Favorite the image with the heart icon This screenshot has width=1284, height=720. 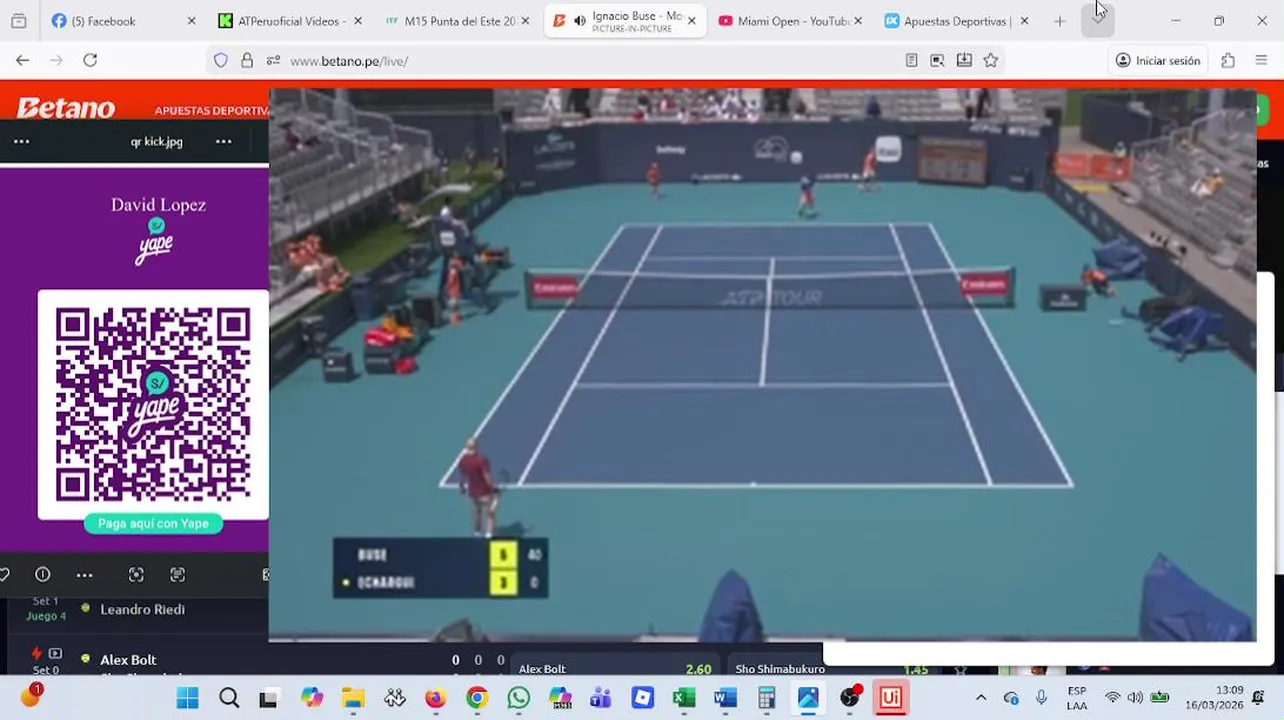pyautogui.click(x=4, y=574)
